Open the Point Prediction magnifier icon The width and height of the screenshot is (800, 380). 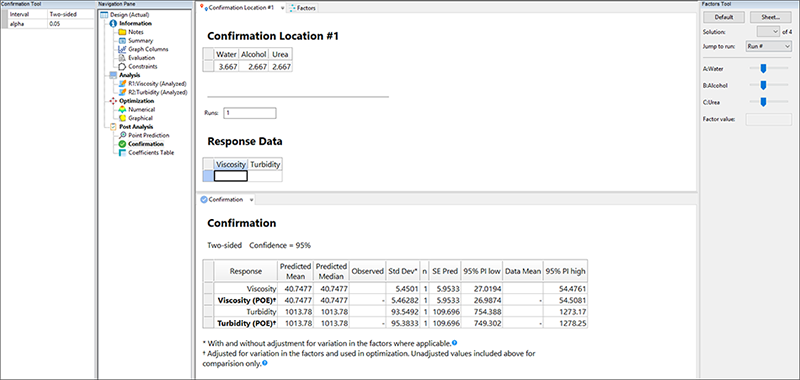122,135
